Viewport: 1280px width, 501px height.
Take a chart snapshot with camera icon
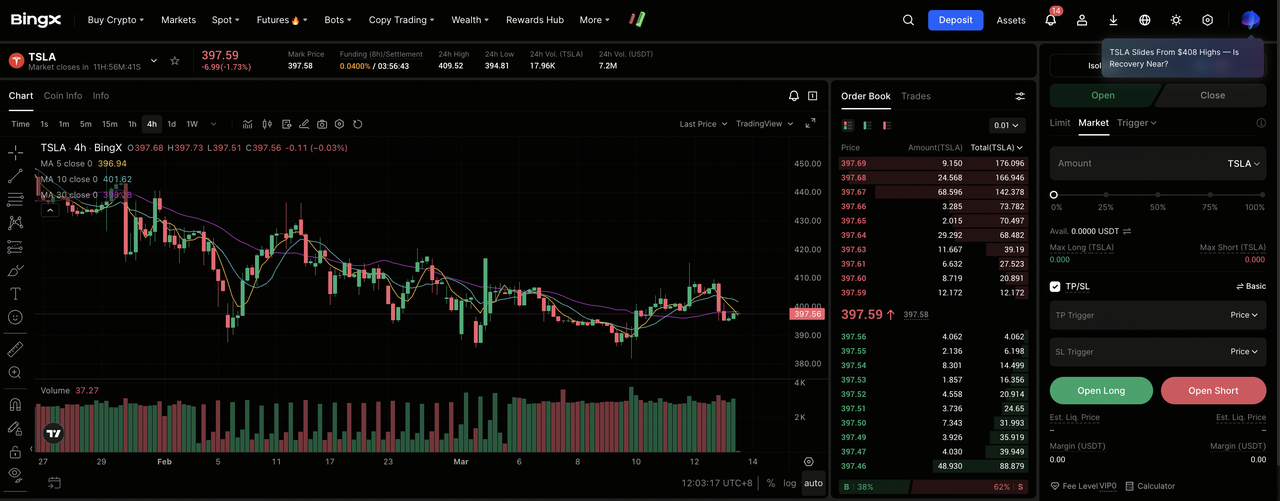pos(322,124)
